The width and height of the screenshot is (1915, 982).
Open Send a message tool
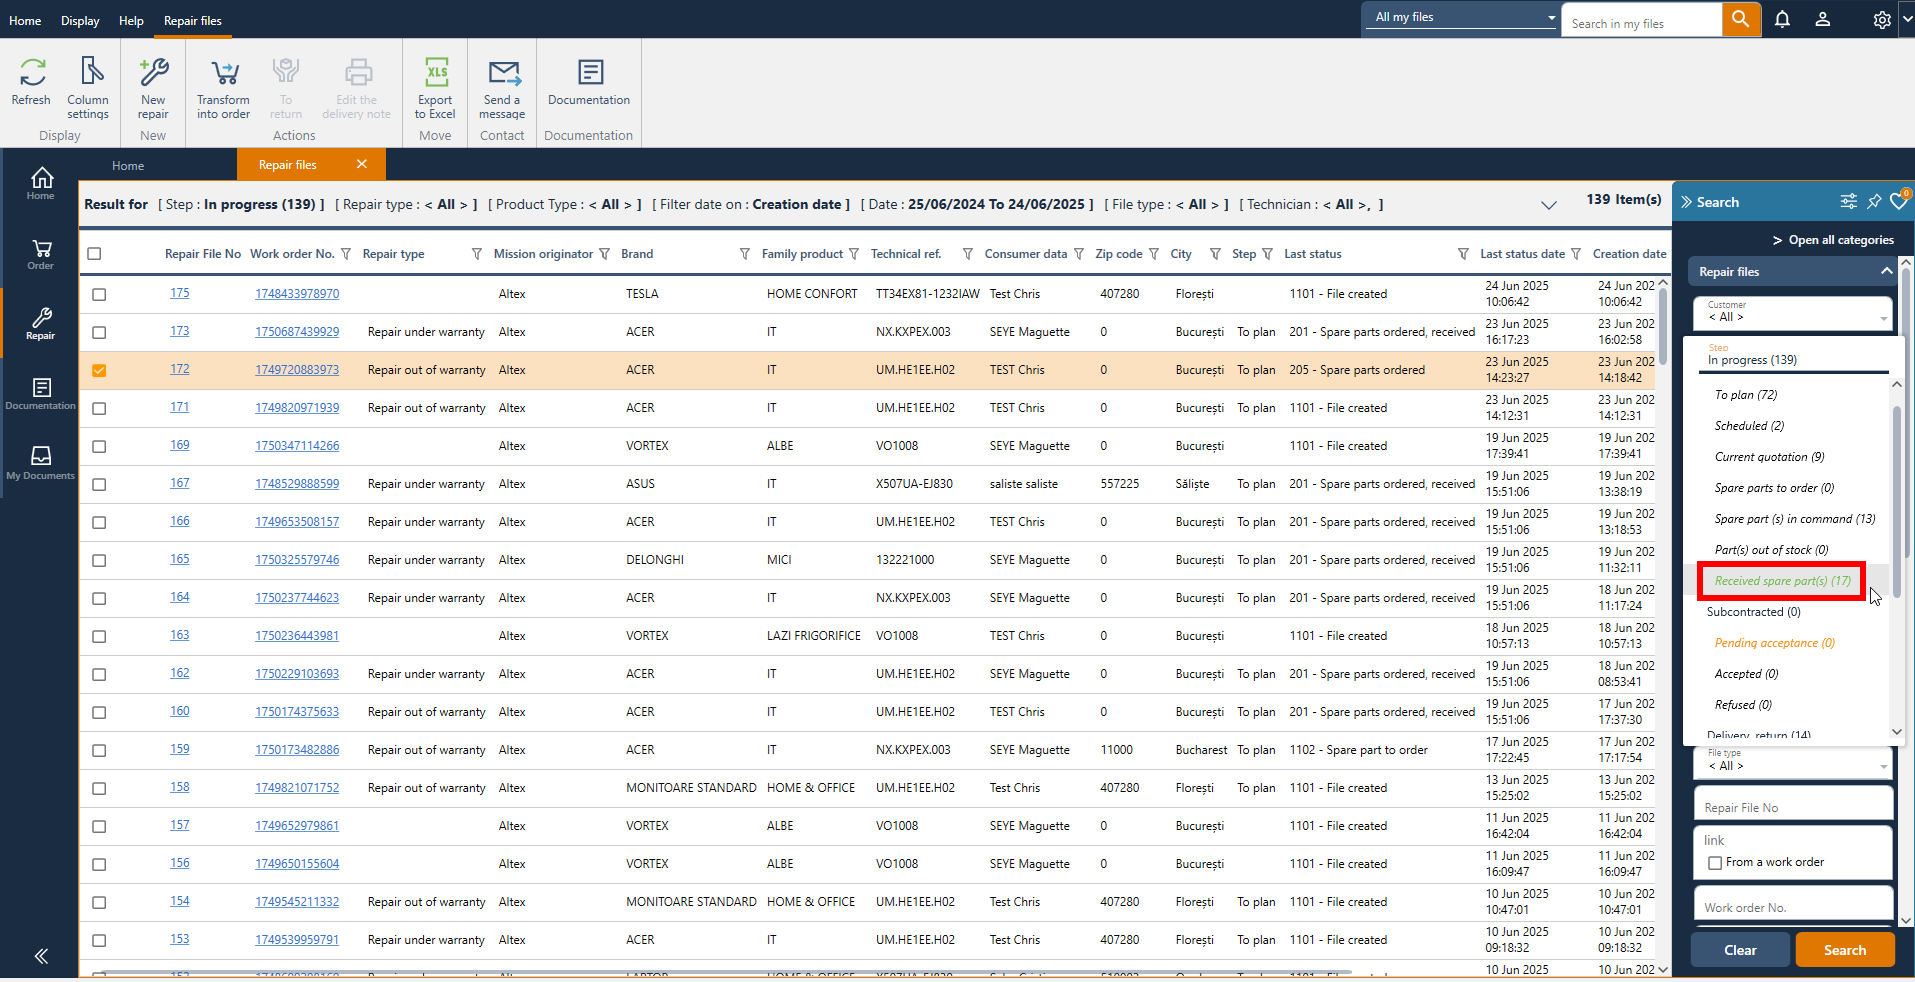point(502,88)
